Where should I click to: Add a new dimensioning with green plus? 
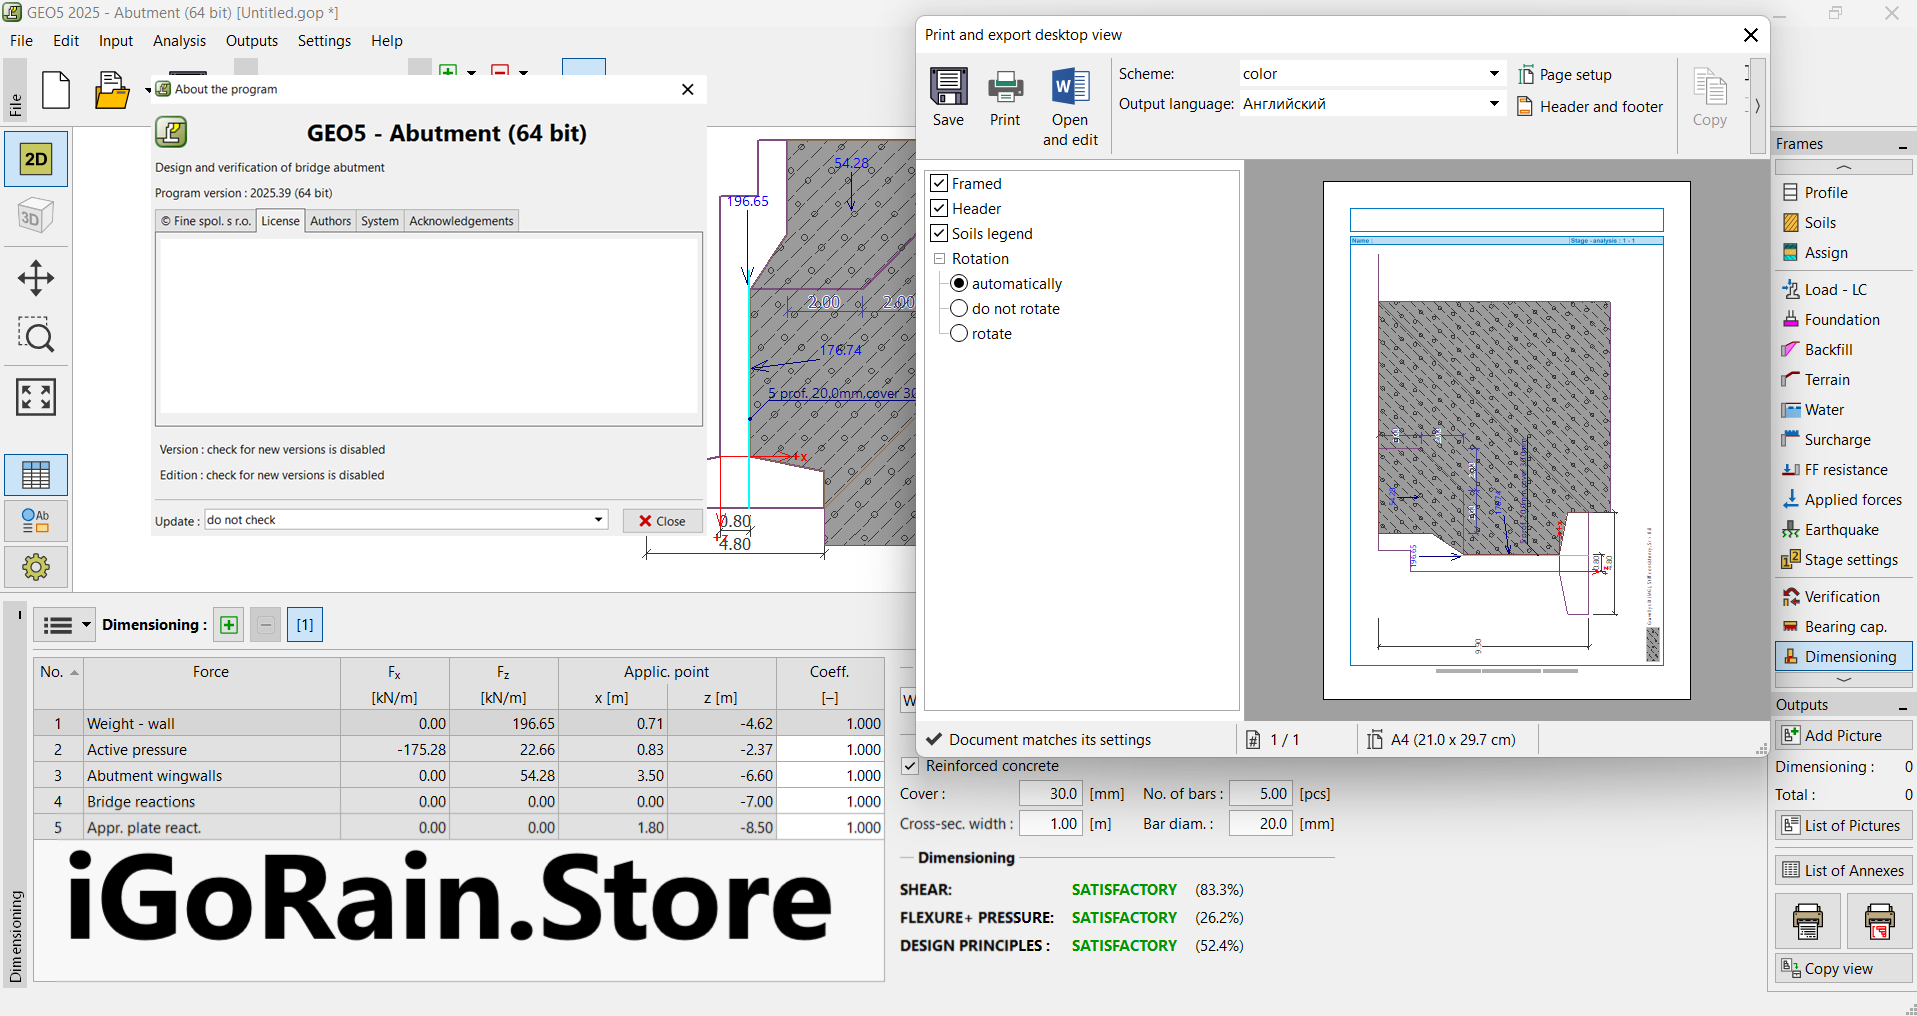click(x=229, y=625)
